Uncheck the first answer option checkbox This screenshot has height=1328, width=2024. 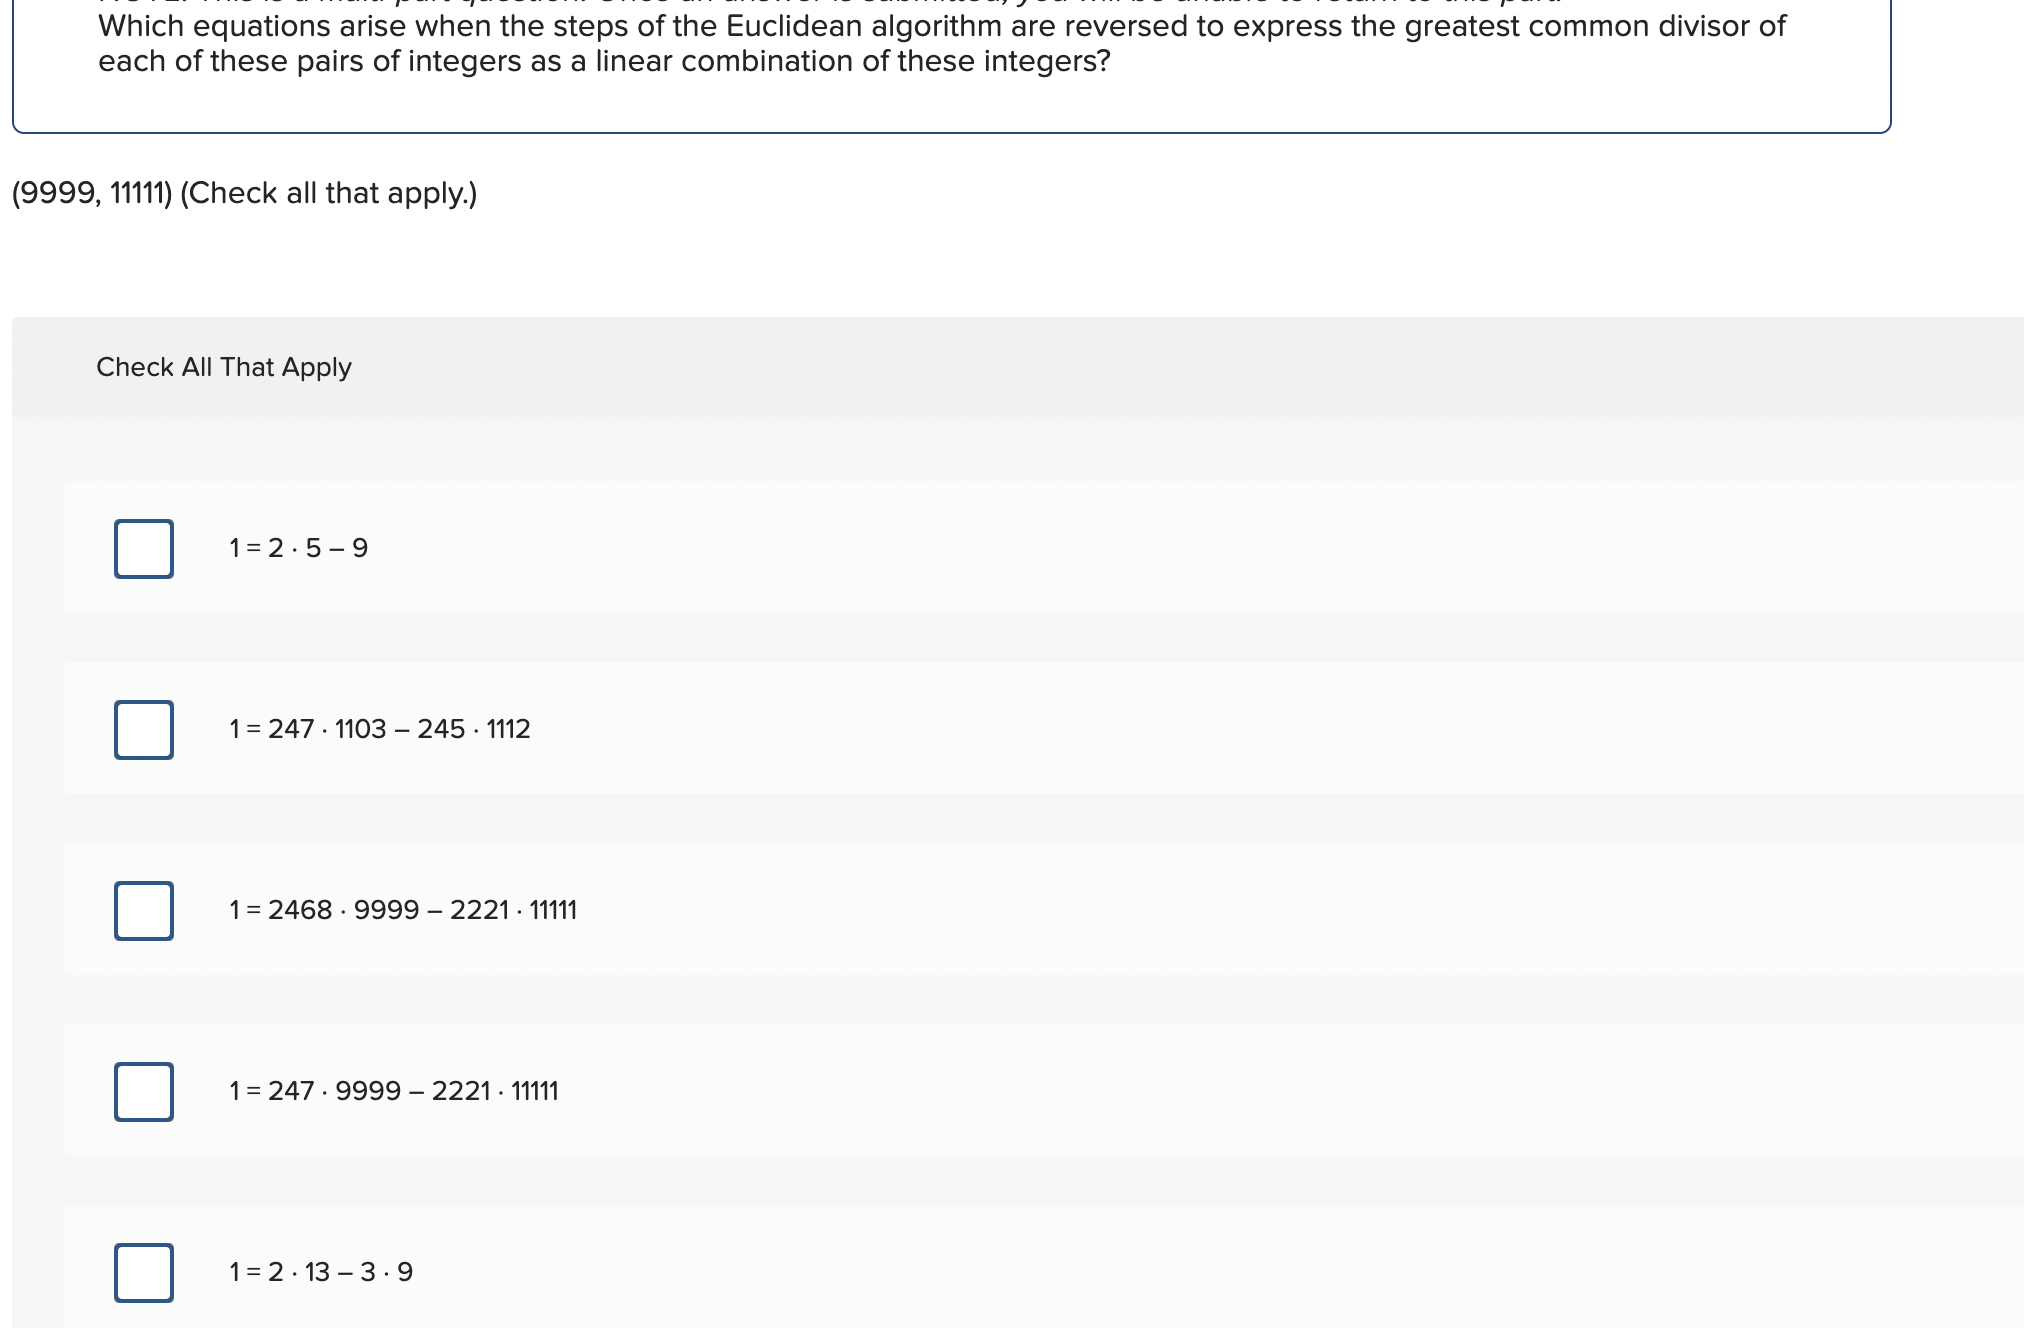coord(143,547)
